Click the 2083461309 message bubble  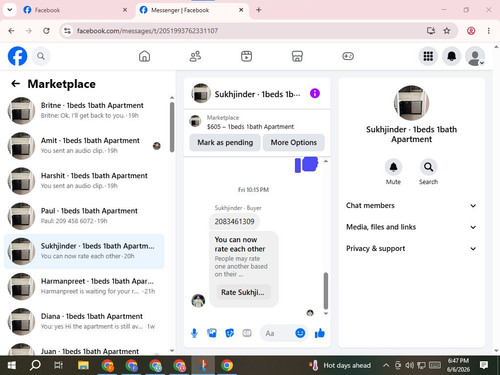click(234, 221)
